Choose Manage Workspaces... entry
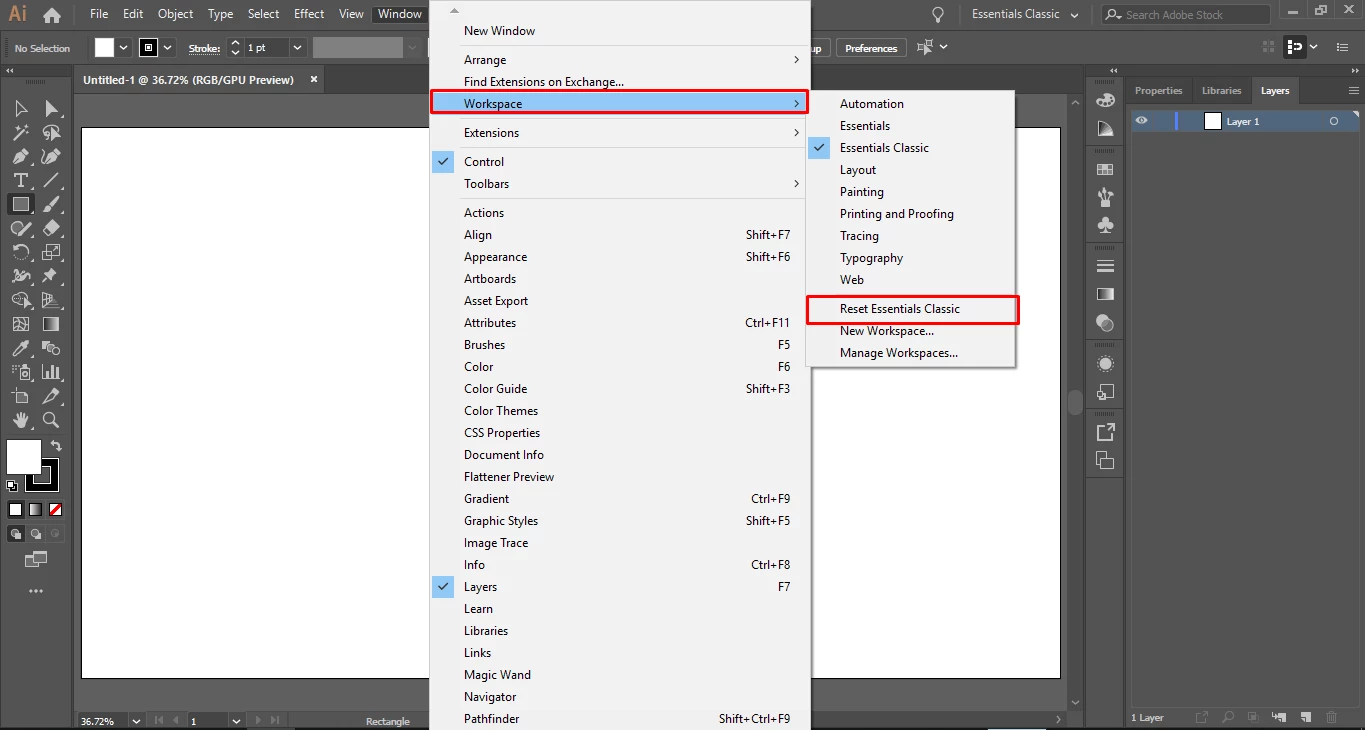Screen dimensions: 1365x730 [899, 353]
